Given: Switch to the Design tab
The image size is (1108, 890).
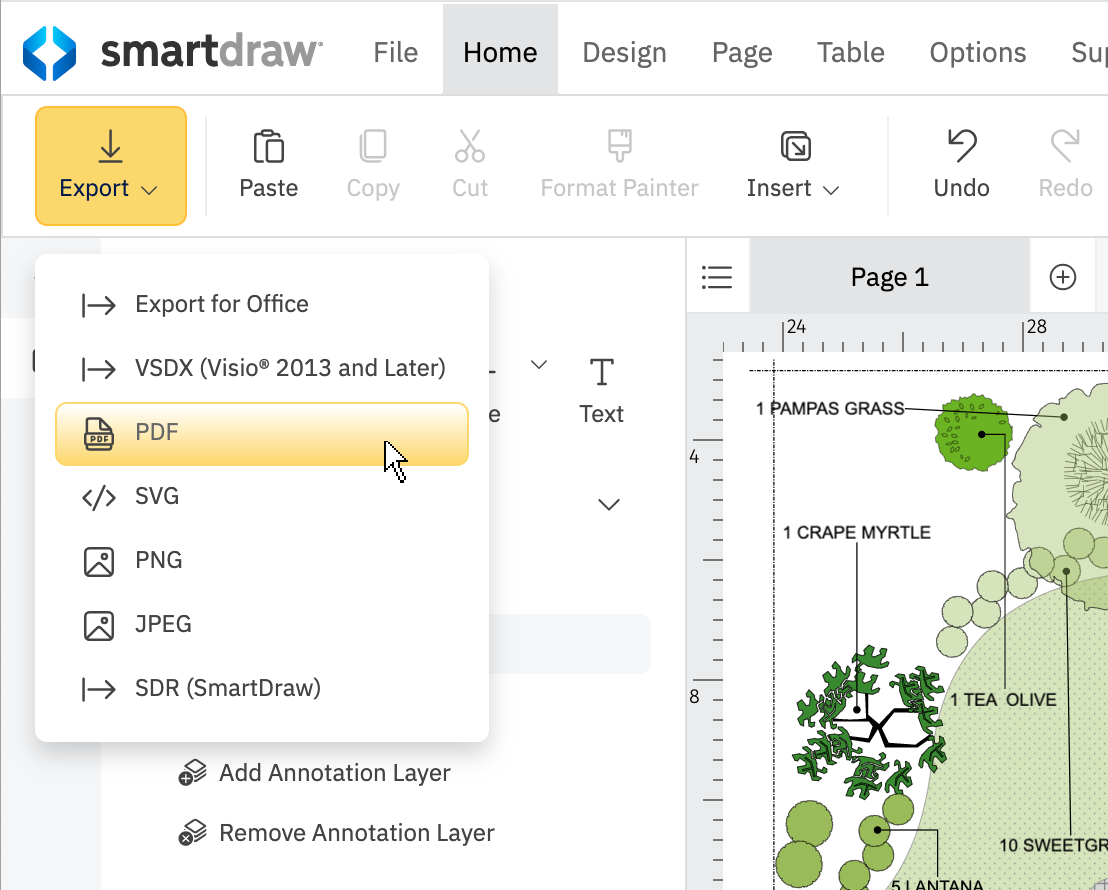Looking at the screenshot, I should pos(624,52).
